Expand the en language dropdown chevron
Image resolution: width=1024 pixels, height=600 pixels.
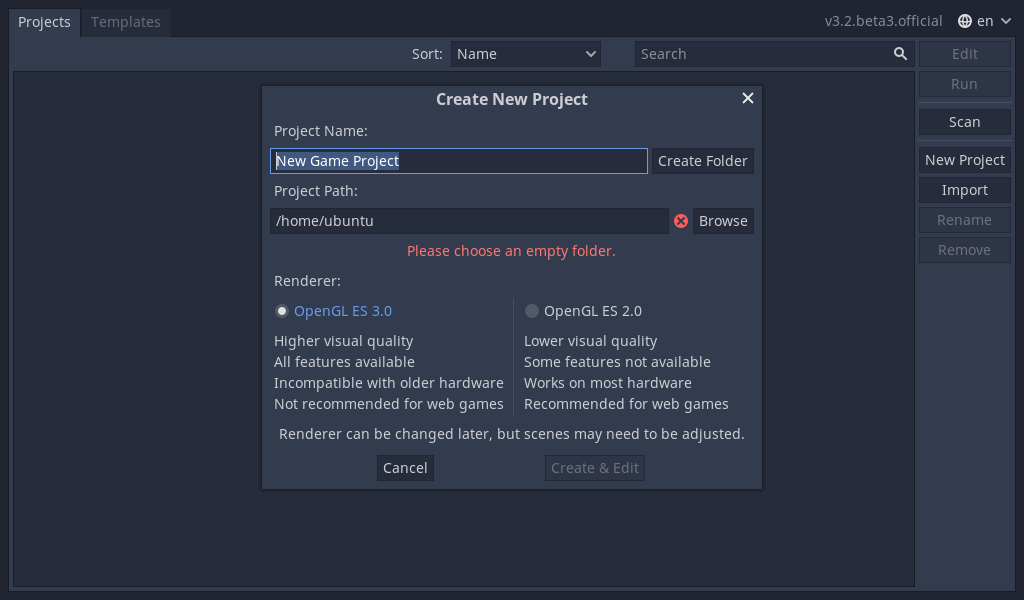tap(1006, 21)
